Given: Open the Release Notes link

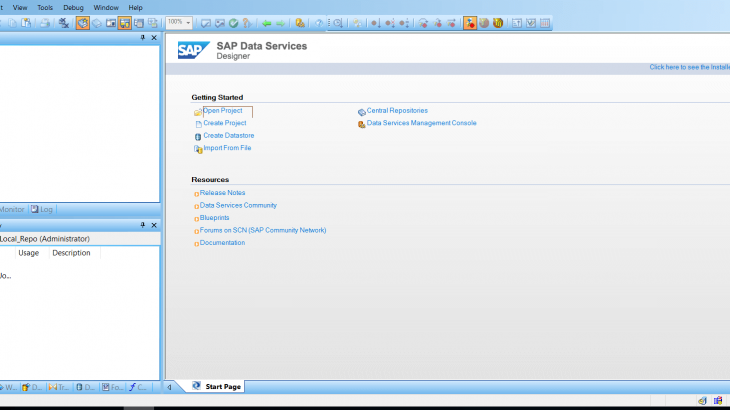Looking at the screenshot, I should coord(222,193).
